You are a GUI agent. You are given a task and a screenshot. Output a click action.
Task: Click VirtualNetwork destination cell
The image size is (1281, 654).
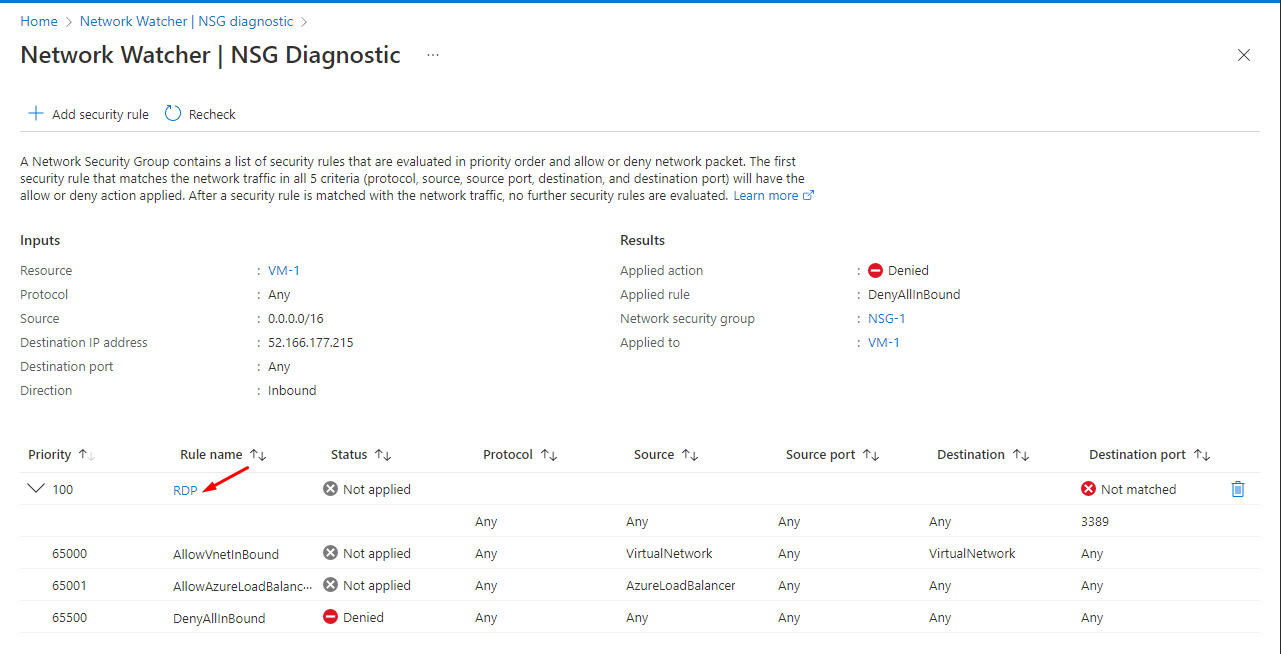pyautogui.click(x=972, y=553)
